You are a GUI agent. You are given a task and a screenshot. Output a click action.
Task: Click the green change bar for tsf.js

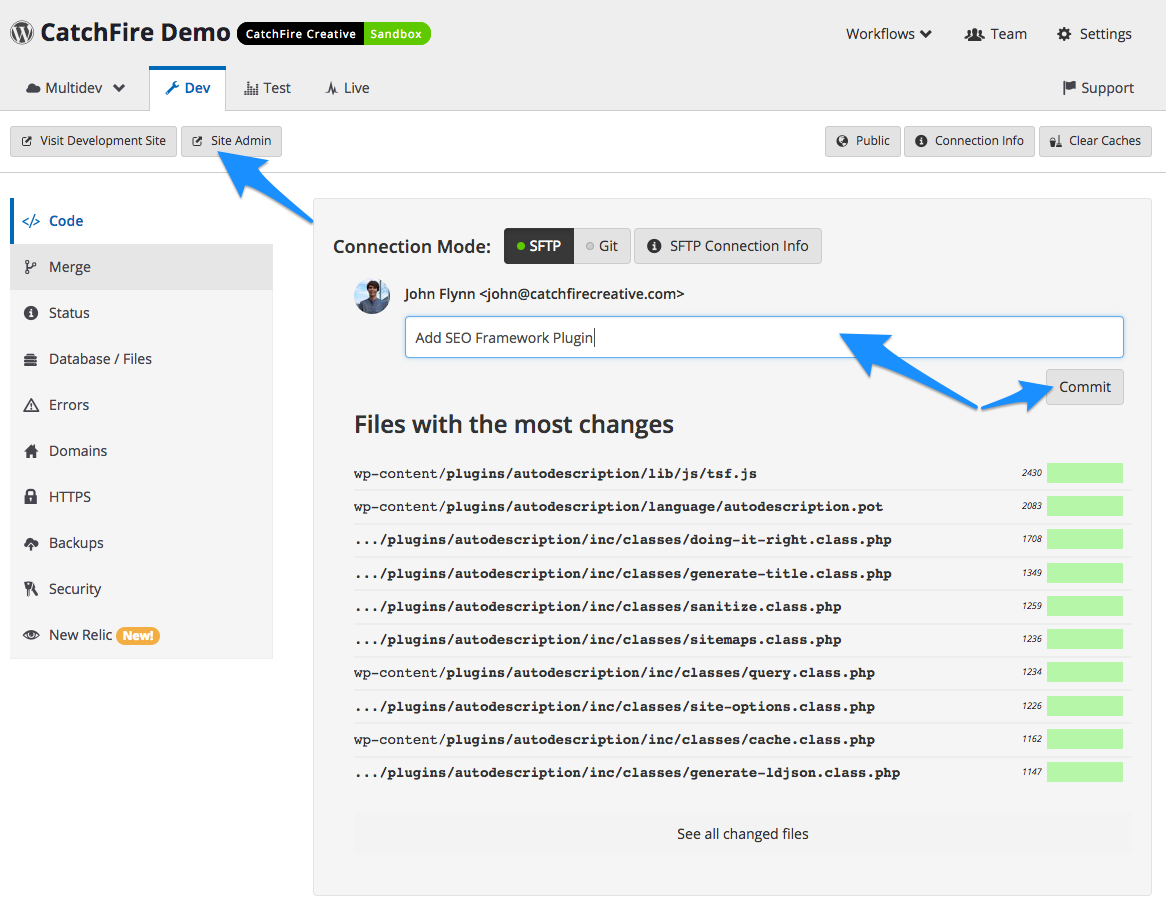tap(1085, 473)
